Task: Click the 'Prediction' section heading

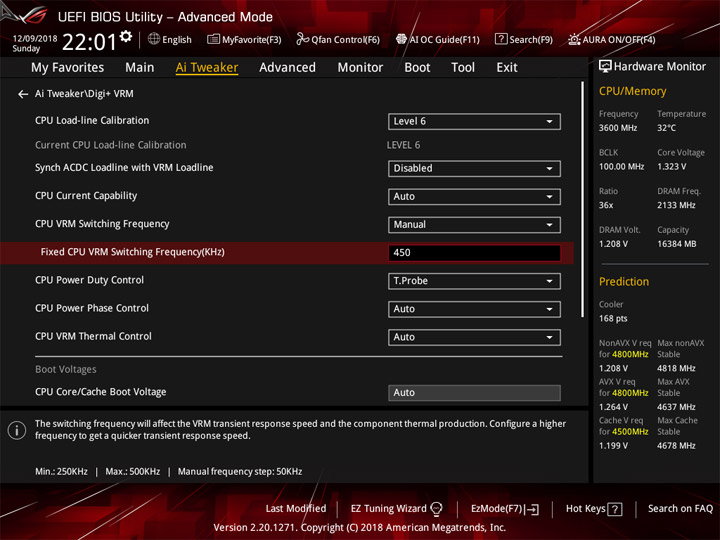Action: tap(624, 282)
